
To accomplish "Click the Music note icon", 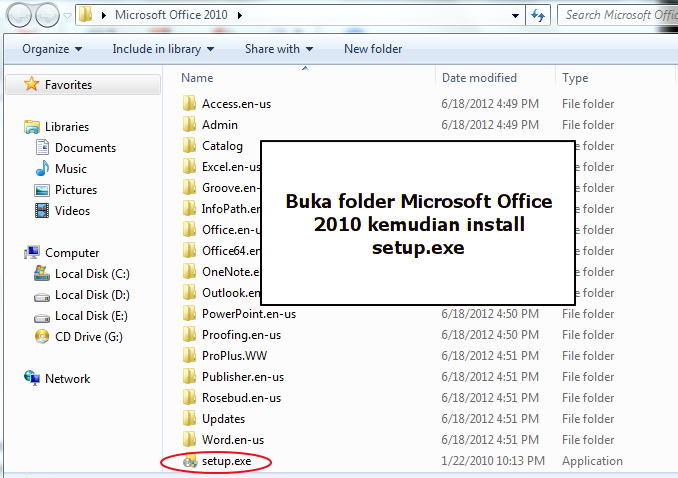I will [42, 168].
